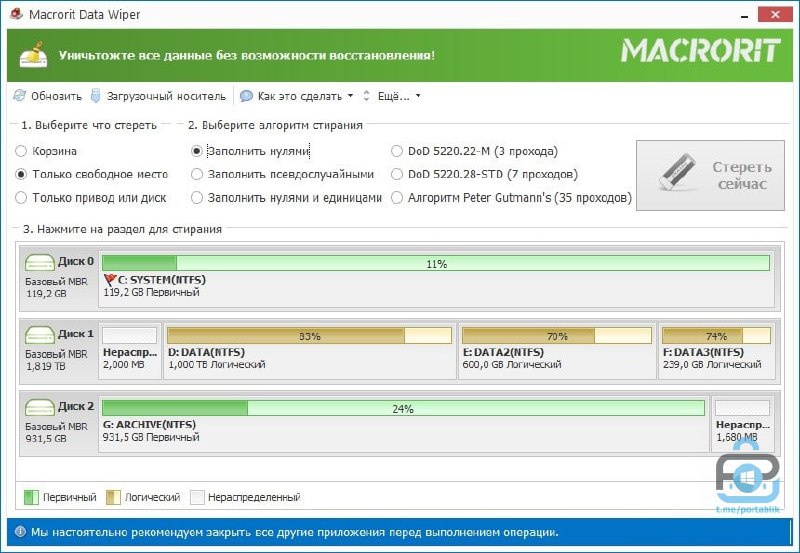The image size is (800, 553).
Task: Click the Обновить toolbar label
Action: click(56, 96)
